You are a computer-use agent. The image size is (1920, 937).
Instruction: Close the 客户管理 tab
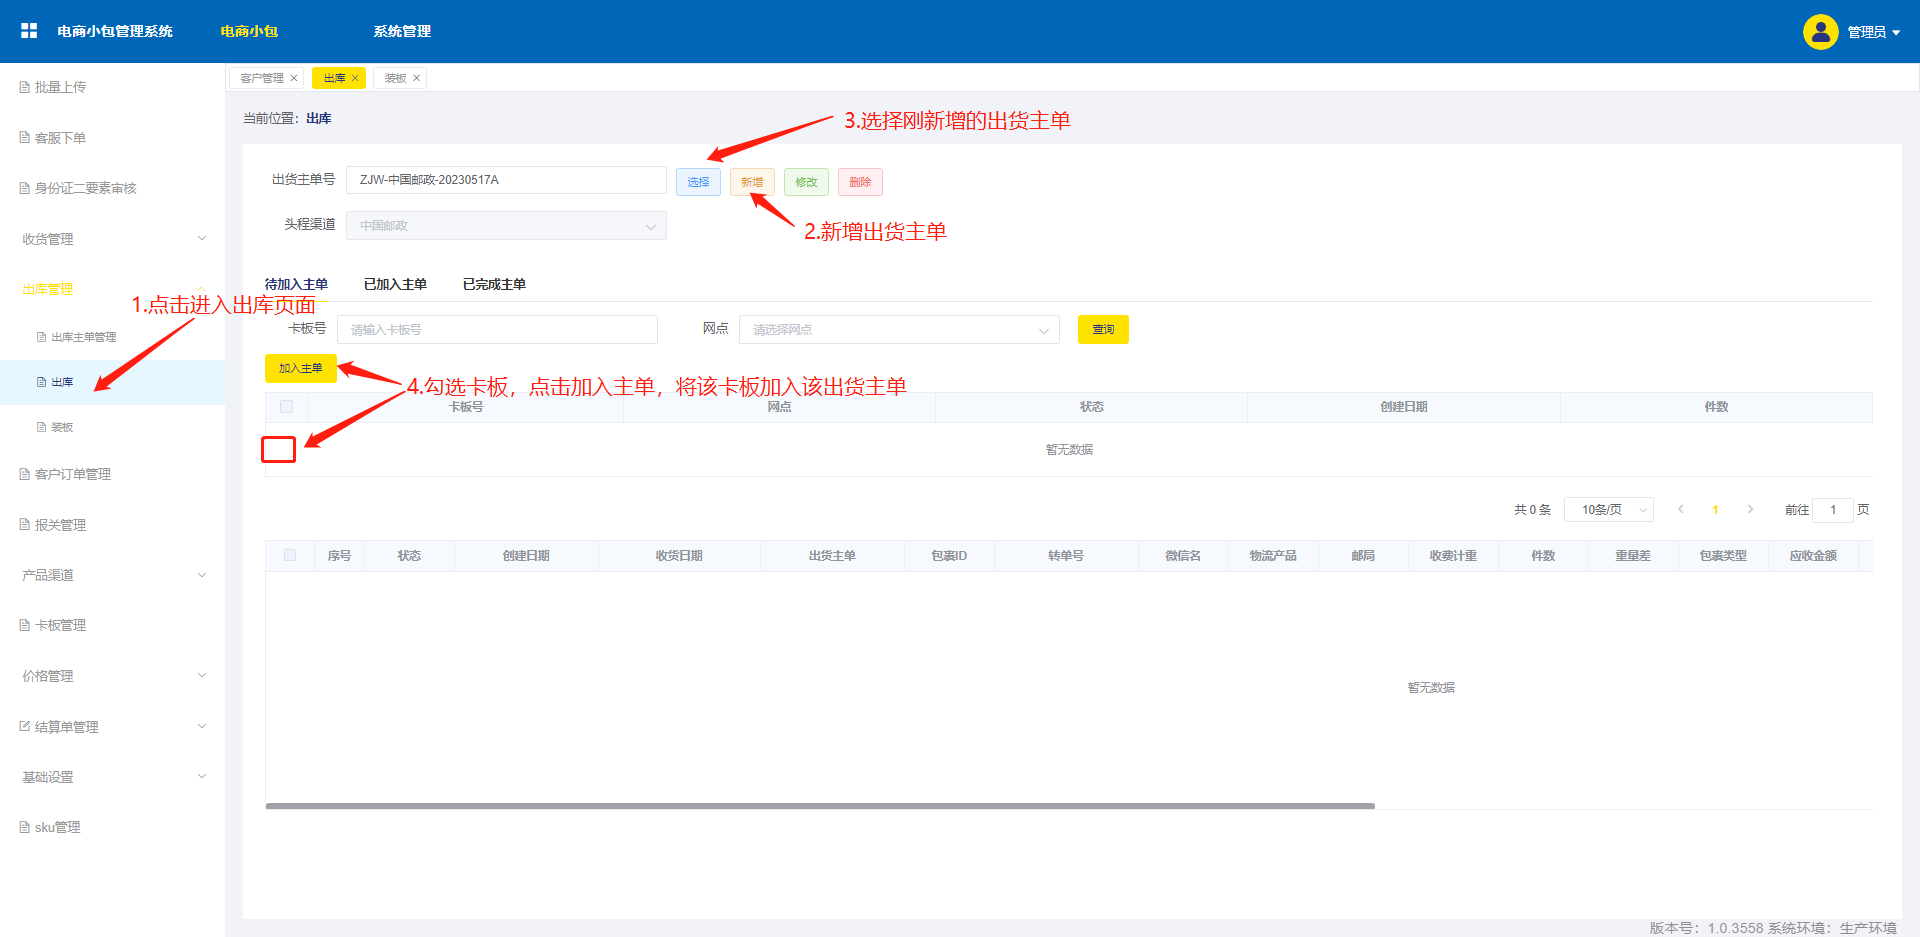[x=294, y=78]
